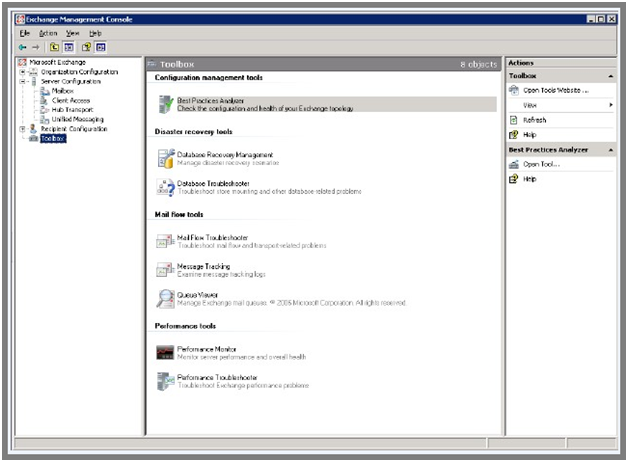Open the File menu
The image size is (628, 462).
coord(25,33)
